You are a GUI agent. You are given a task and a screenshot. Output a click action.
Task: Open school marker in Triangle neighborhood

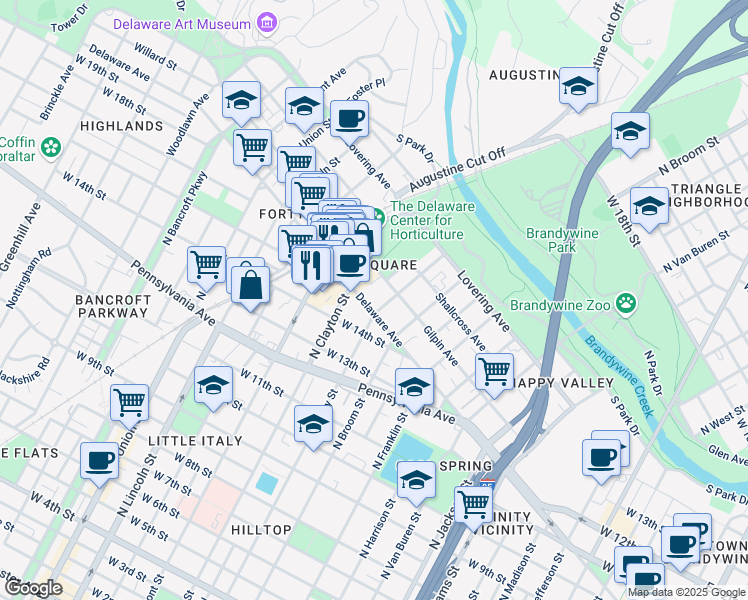click(x=649, y=207)
